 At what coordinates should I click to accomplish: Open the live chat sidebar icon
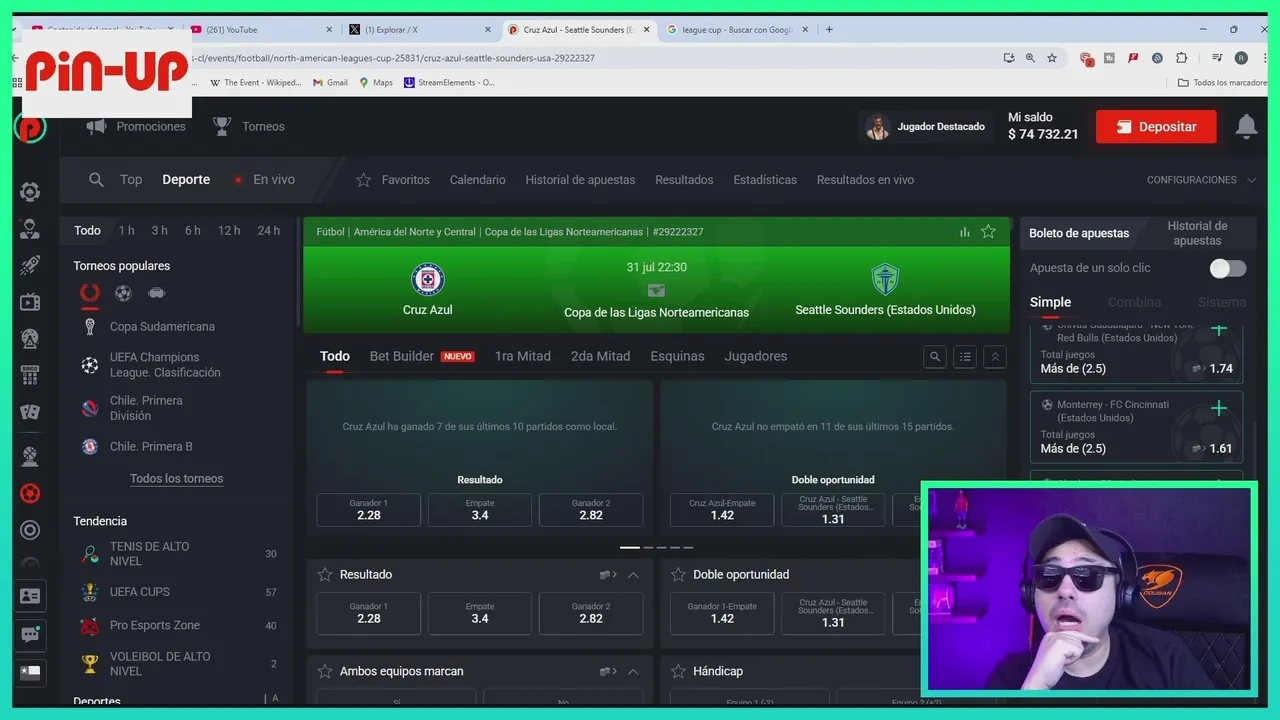(x=30, y=634)
